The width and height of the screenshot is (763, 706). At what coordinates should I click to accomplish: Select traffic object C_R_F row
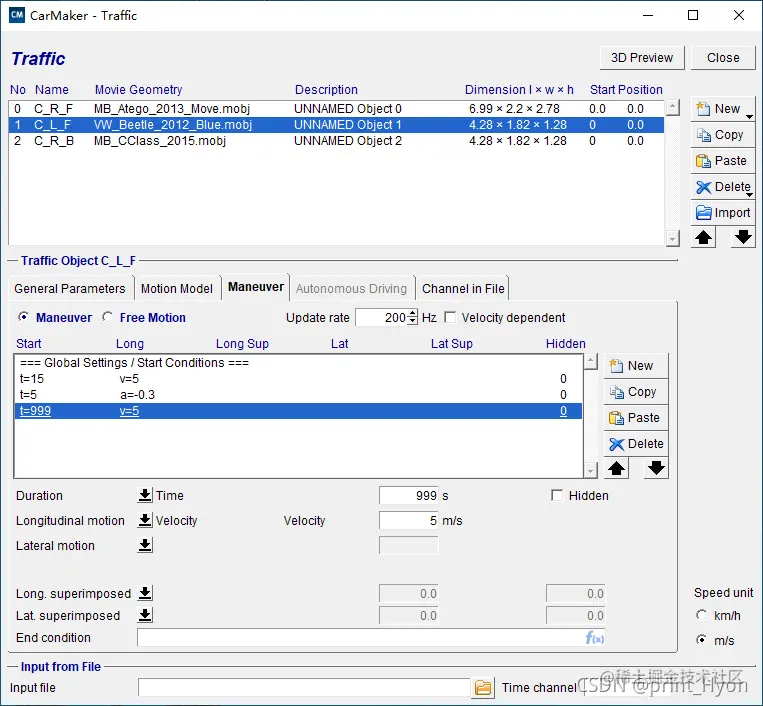point(336,109)
